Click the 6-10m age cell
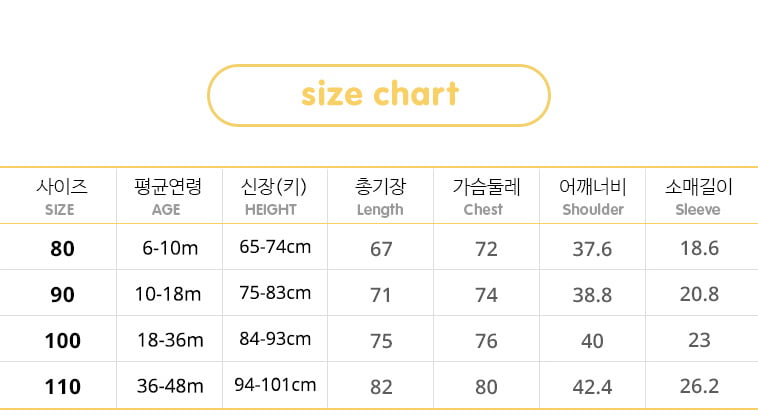Screen dimensions: 758x420 [x=170, y=248]
